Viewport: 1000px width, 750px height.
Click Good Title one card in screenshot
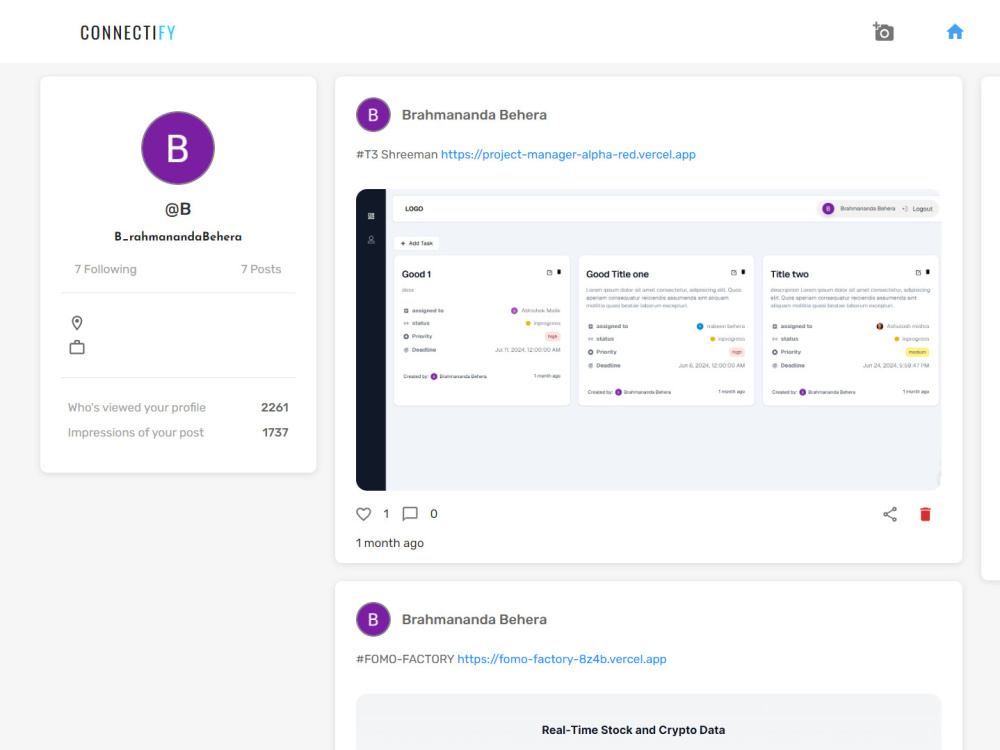point(666,330)
